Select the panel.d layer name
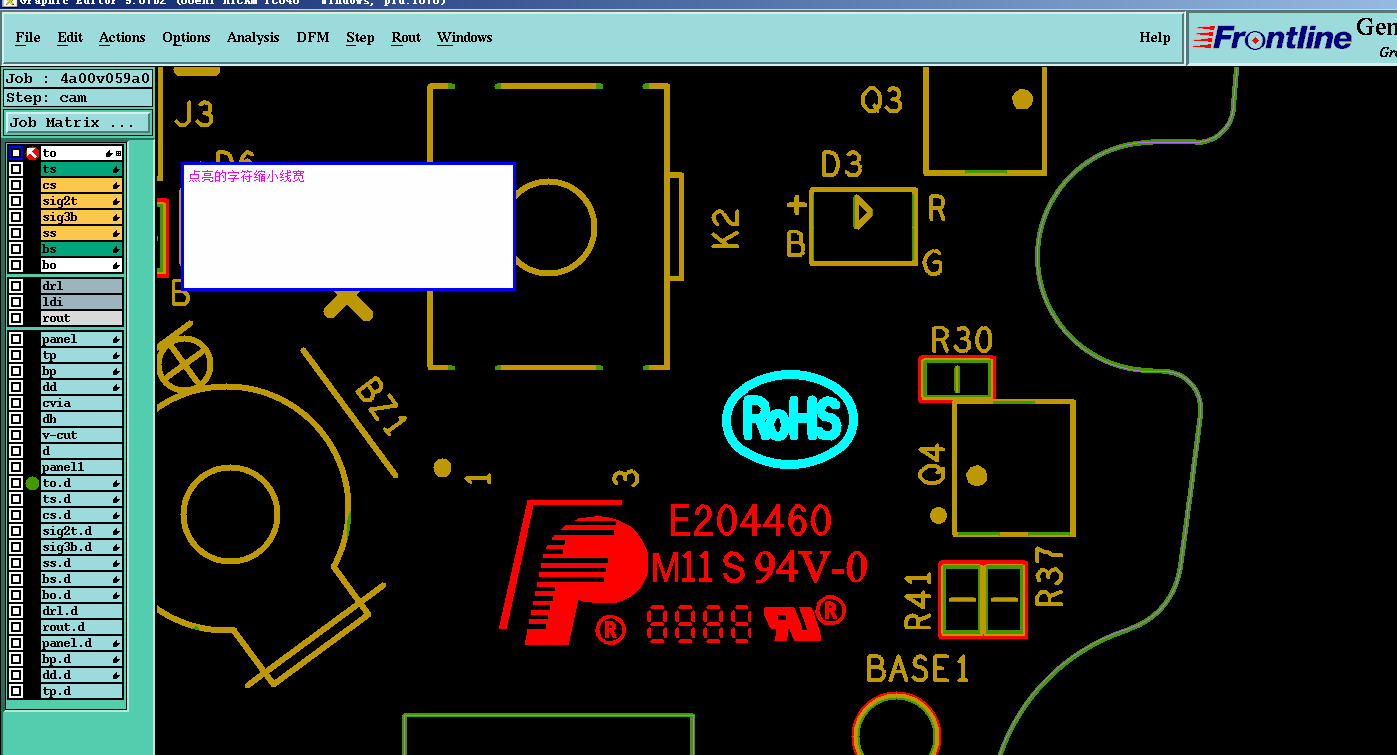 pos(81,643)
